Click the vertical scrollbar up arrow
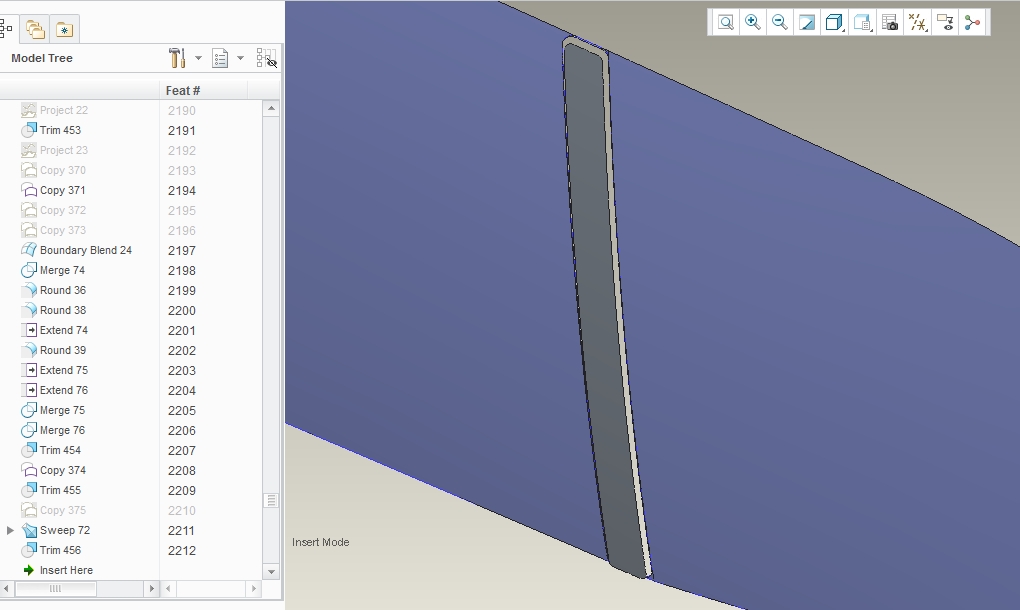This screenshot has width=1020, height=610. [271, 109]
